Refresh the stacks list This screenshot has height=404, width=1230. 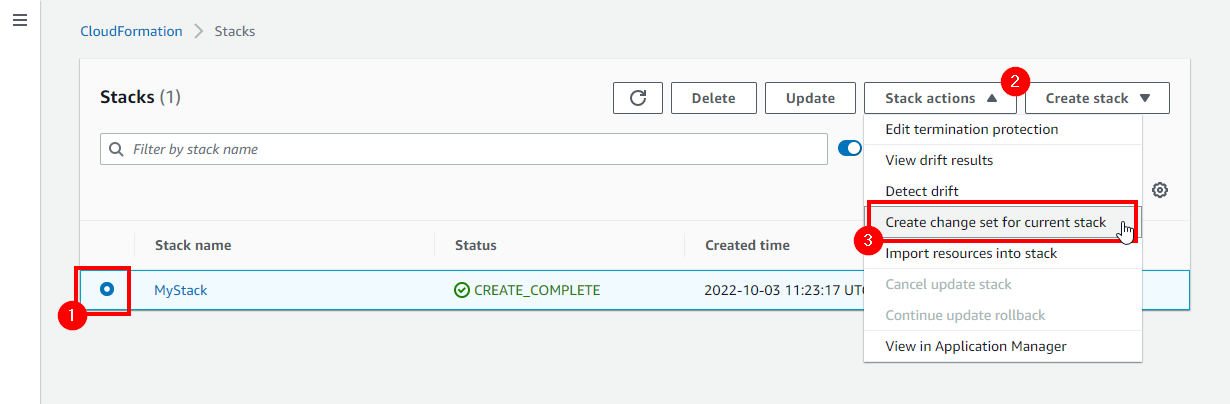(638, 98)
